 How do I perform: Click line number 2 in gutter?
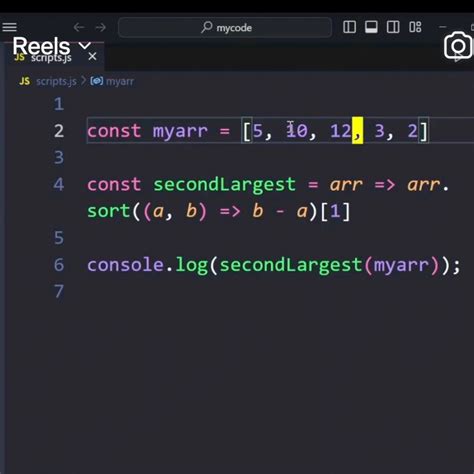point(59,131)
